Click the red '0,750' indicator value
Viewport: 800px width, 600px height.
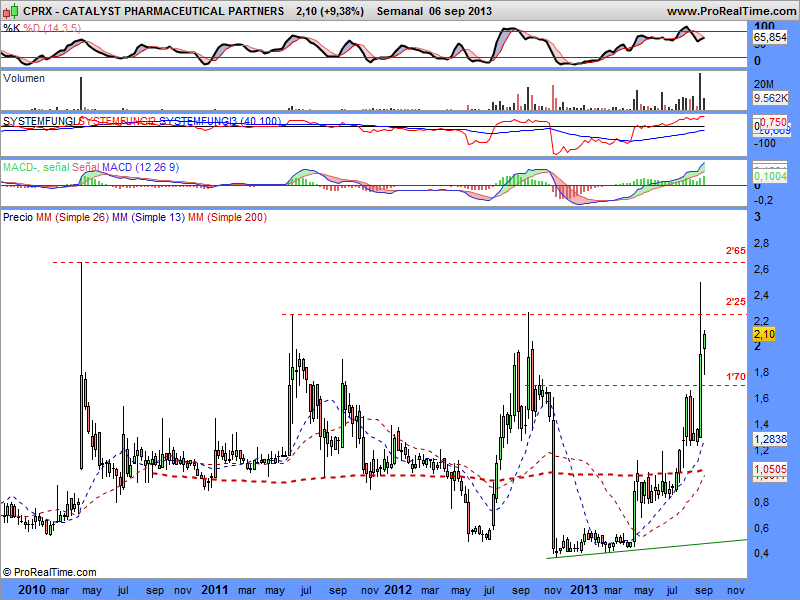click(x=773, y=122)
